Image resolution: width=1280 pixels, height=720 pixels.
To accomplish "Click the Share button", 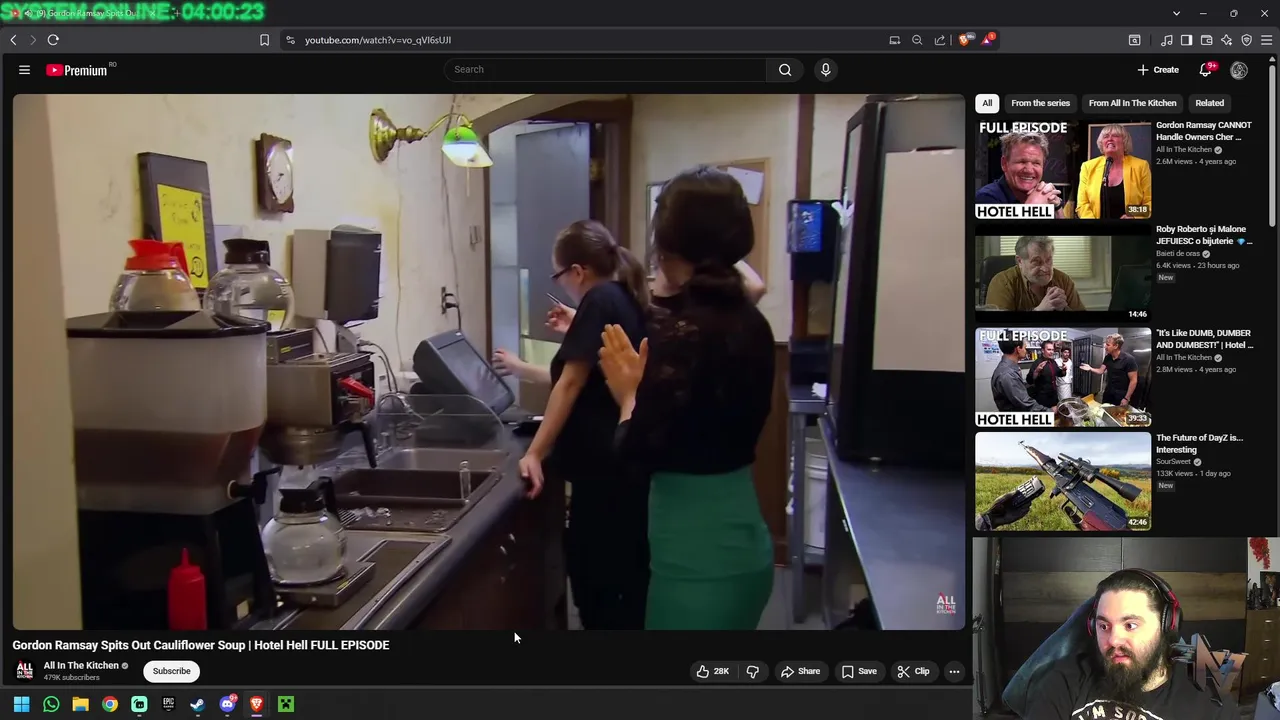I will point(800,671).
